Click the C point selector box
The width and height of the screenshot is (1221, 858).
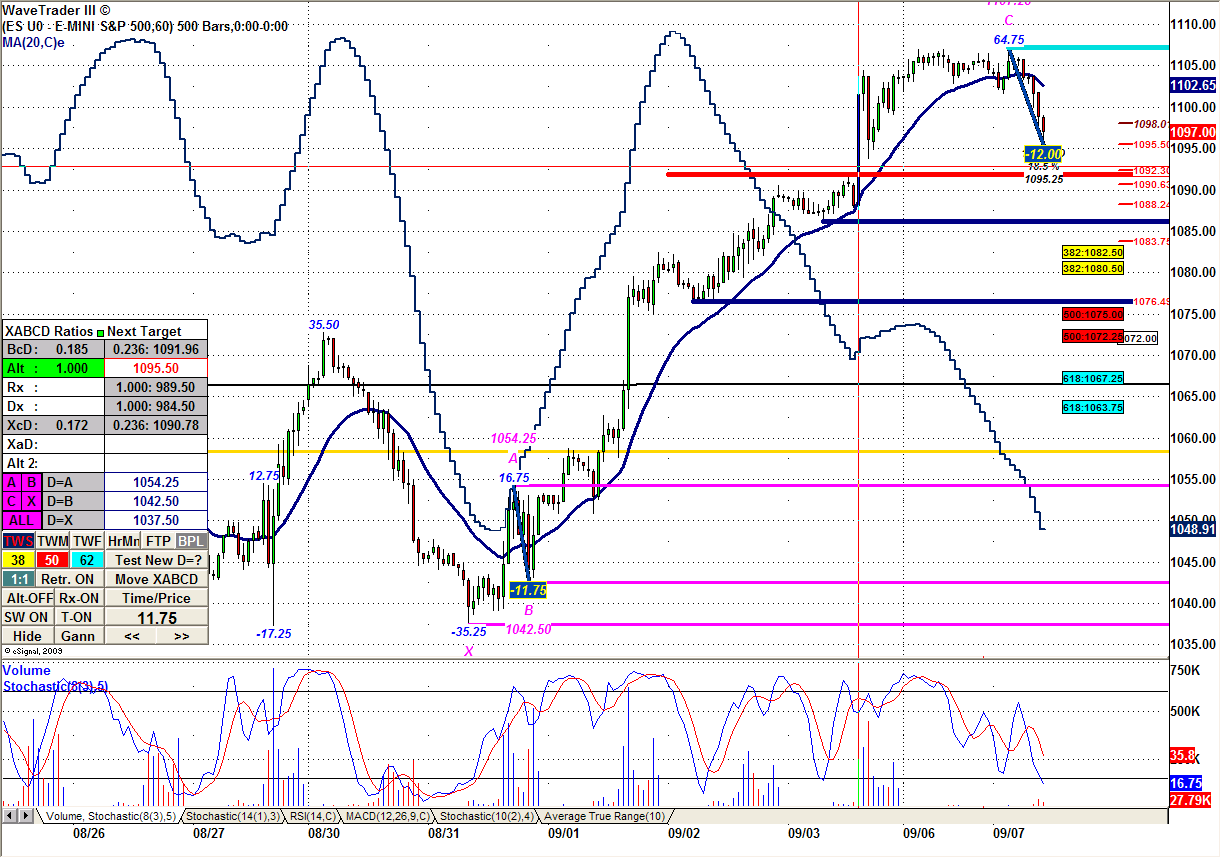tap(12, 501)
